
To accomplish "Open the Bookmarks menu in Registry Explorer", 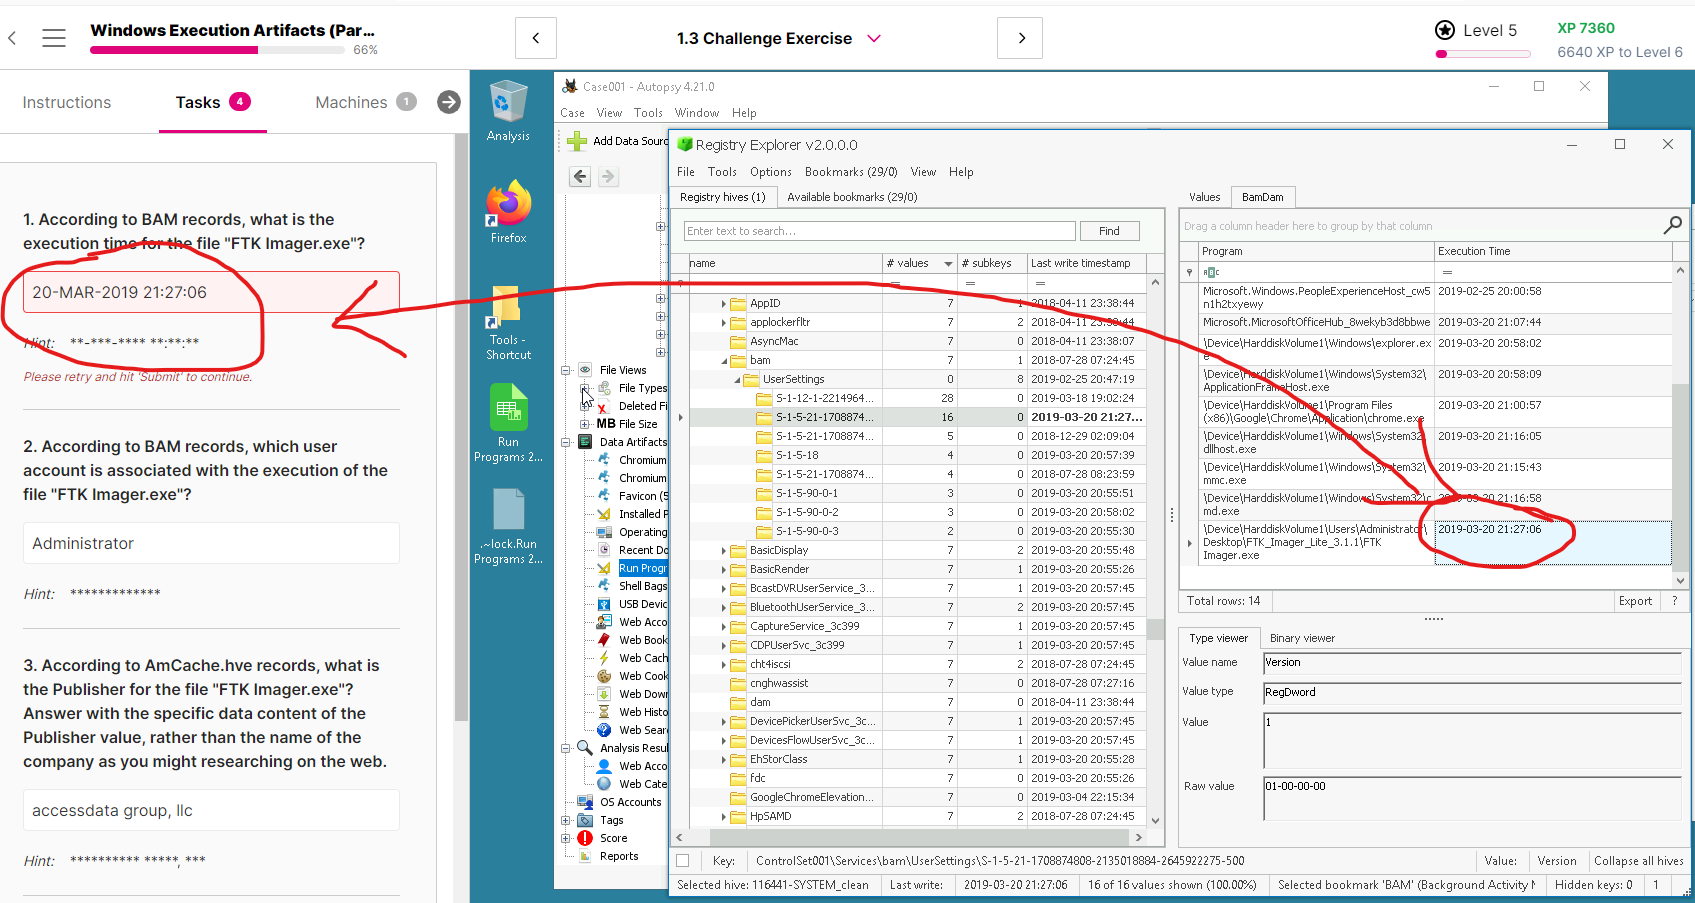I will point(850,172).
